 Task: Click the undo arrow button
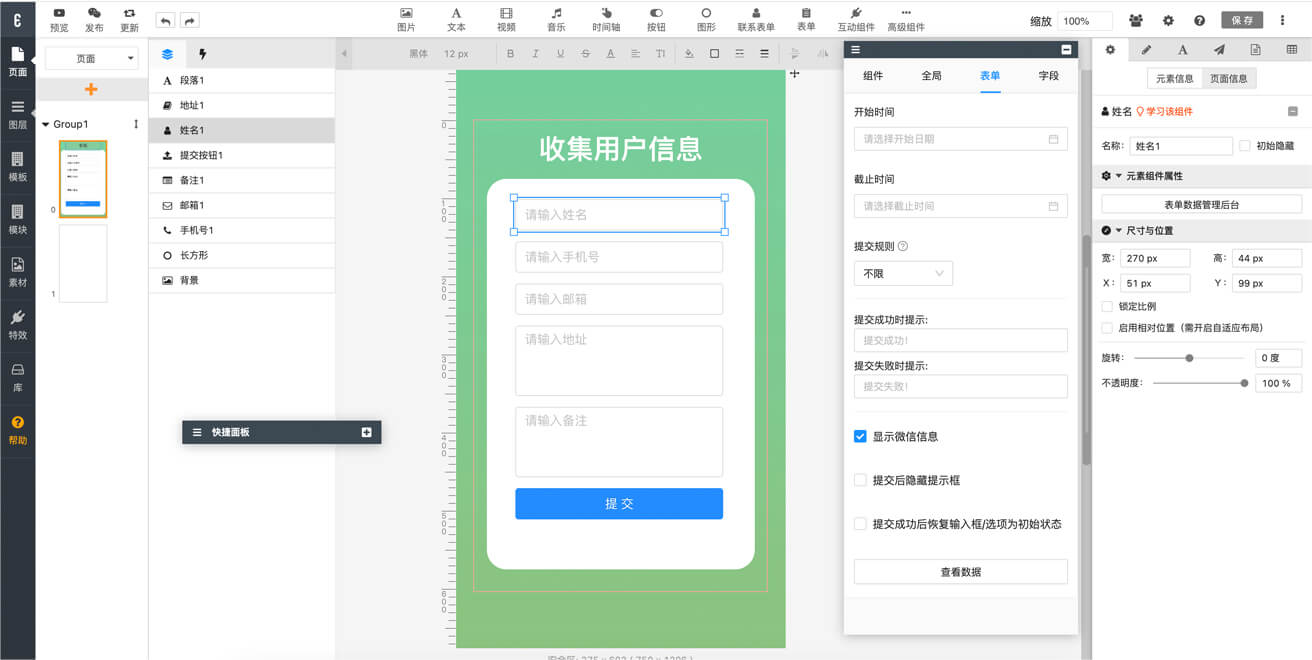click(x=165, y=20)
